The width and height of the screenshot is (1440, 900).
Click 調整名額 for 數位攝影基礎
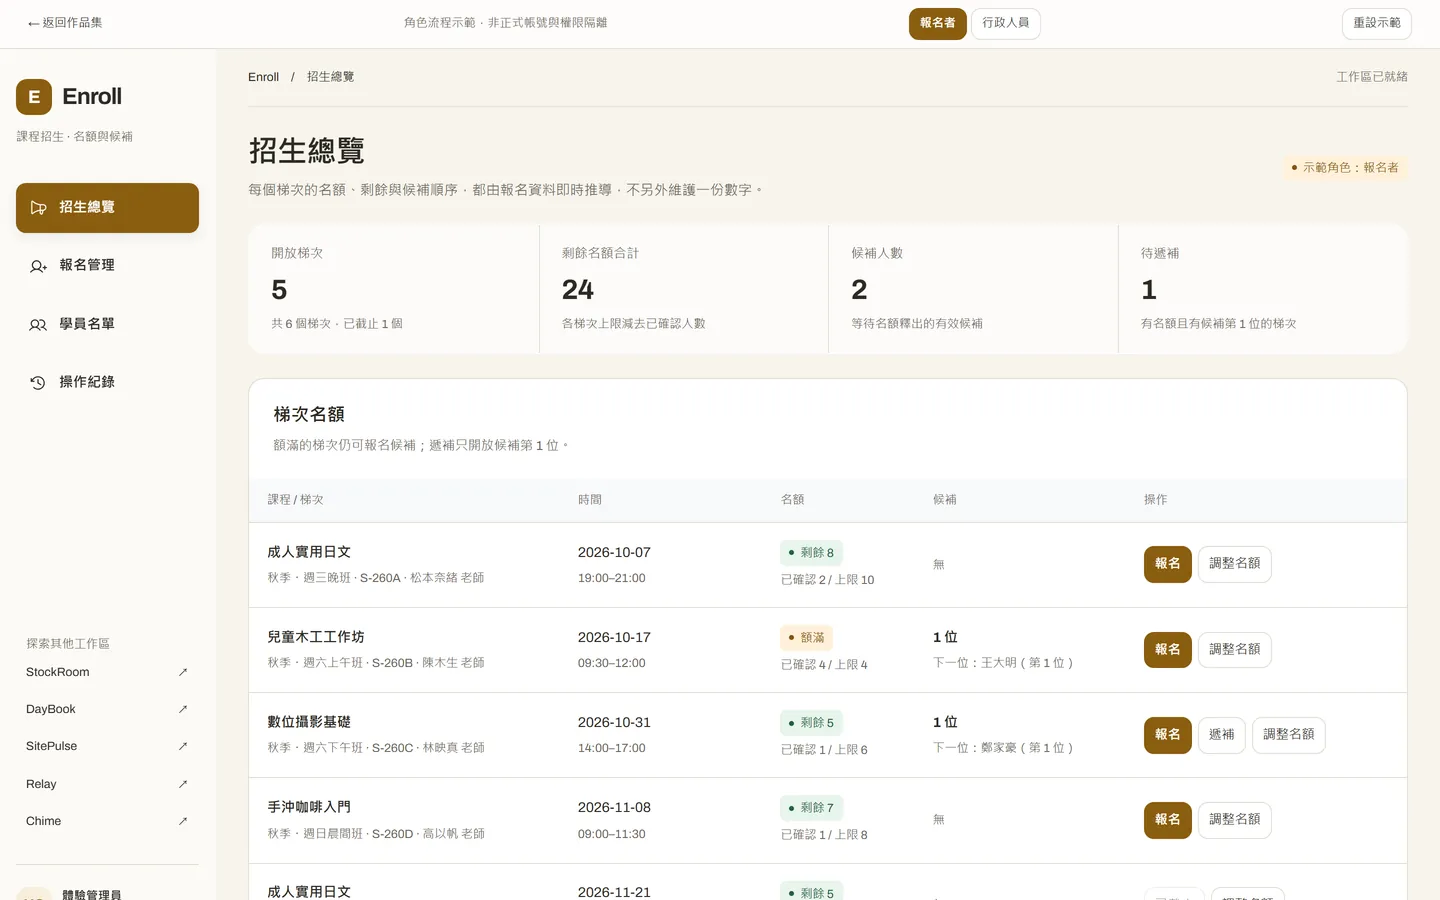(x=1288, y=735)
